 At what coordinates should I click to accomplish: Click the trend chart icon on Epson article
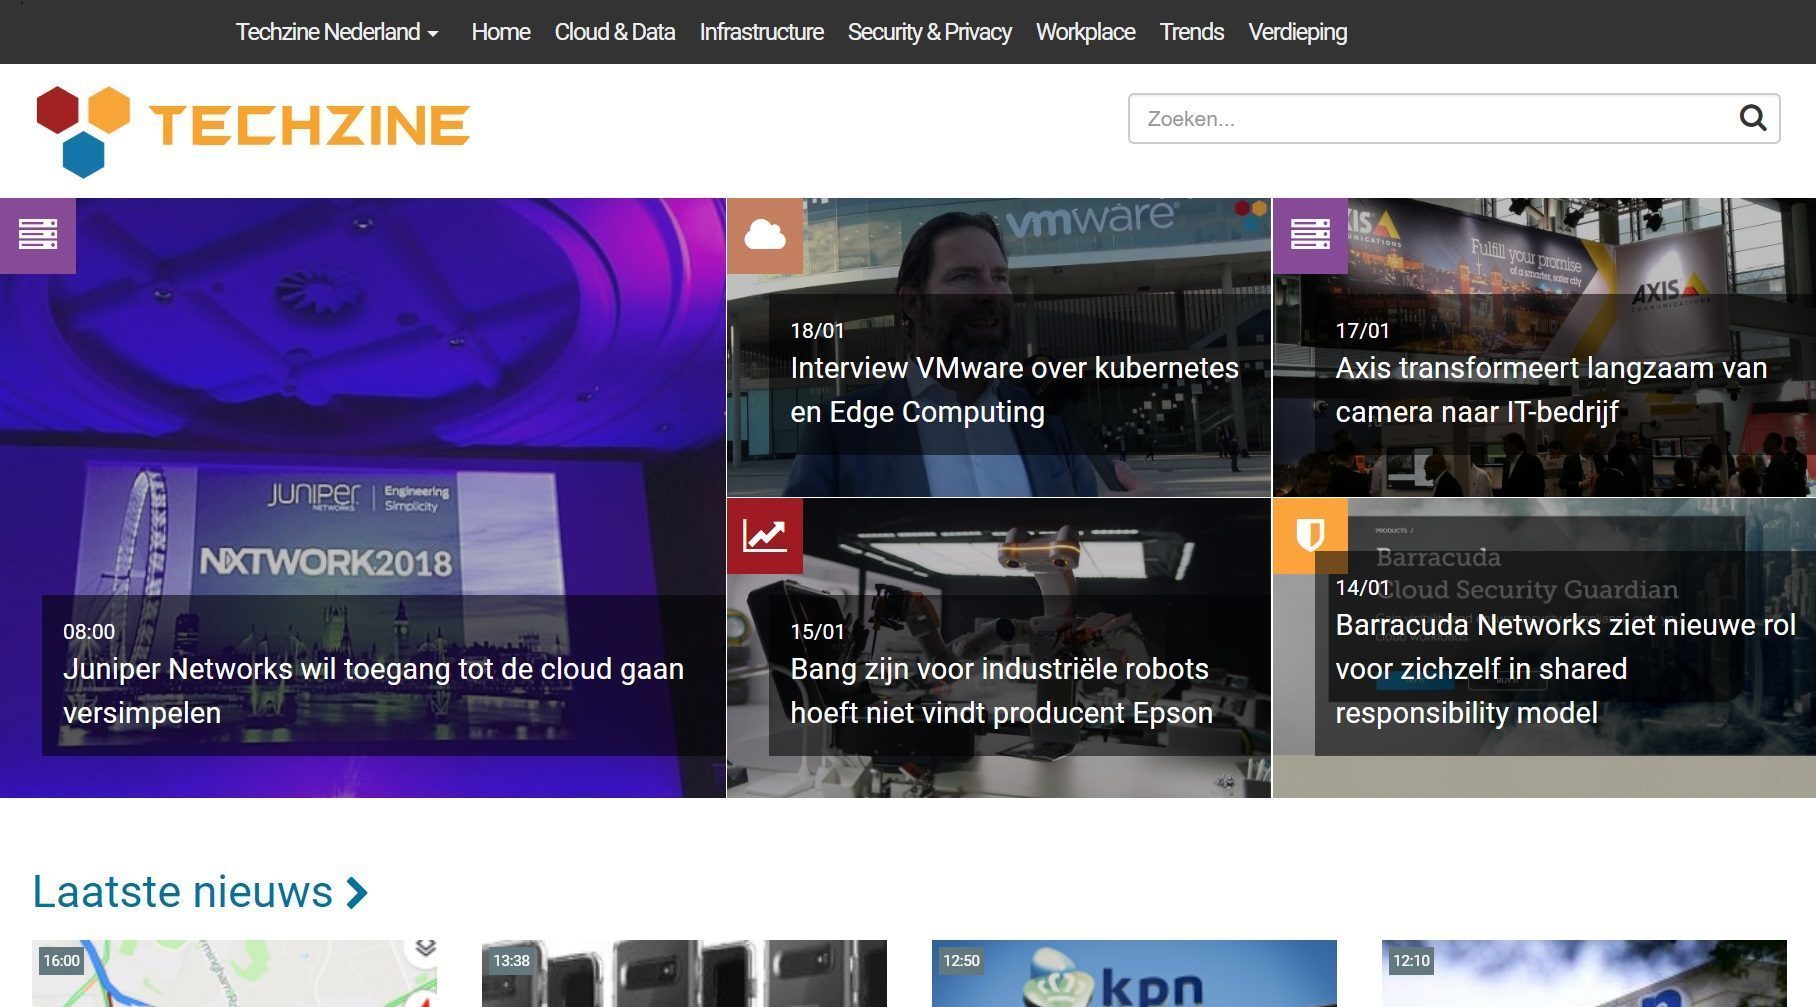pos(765,536)
